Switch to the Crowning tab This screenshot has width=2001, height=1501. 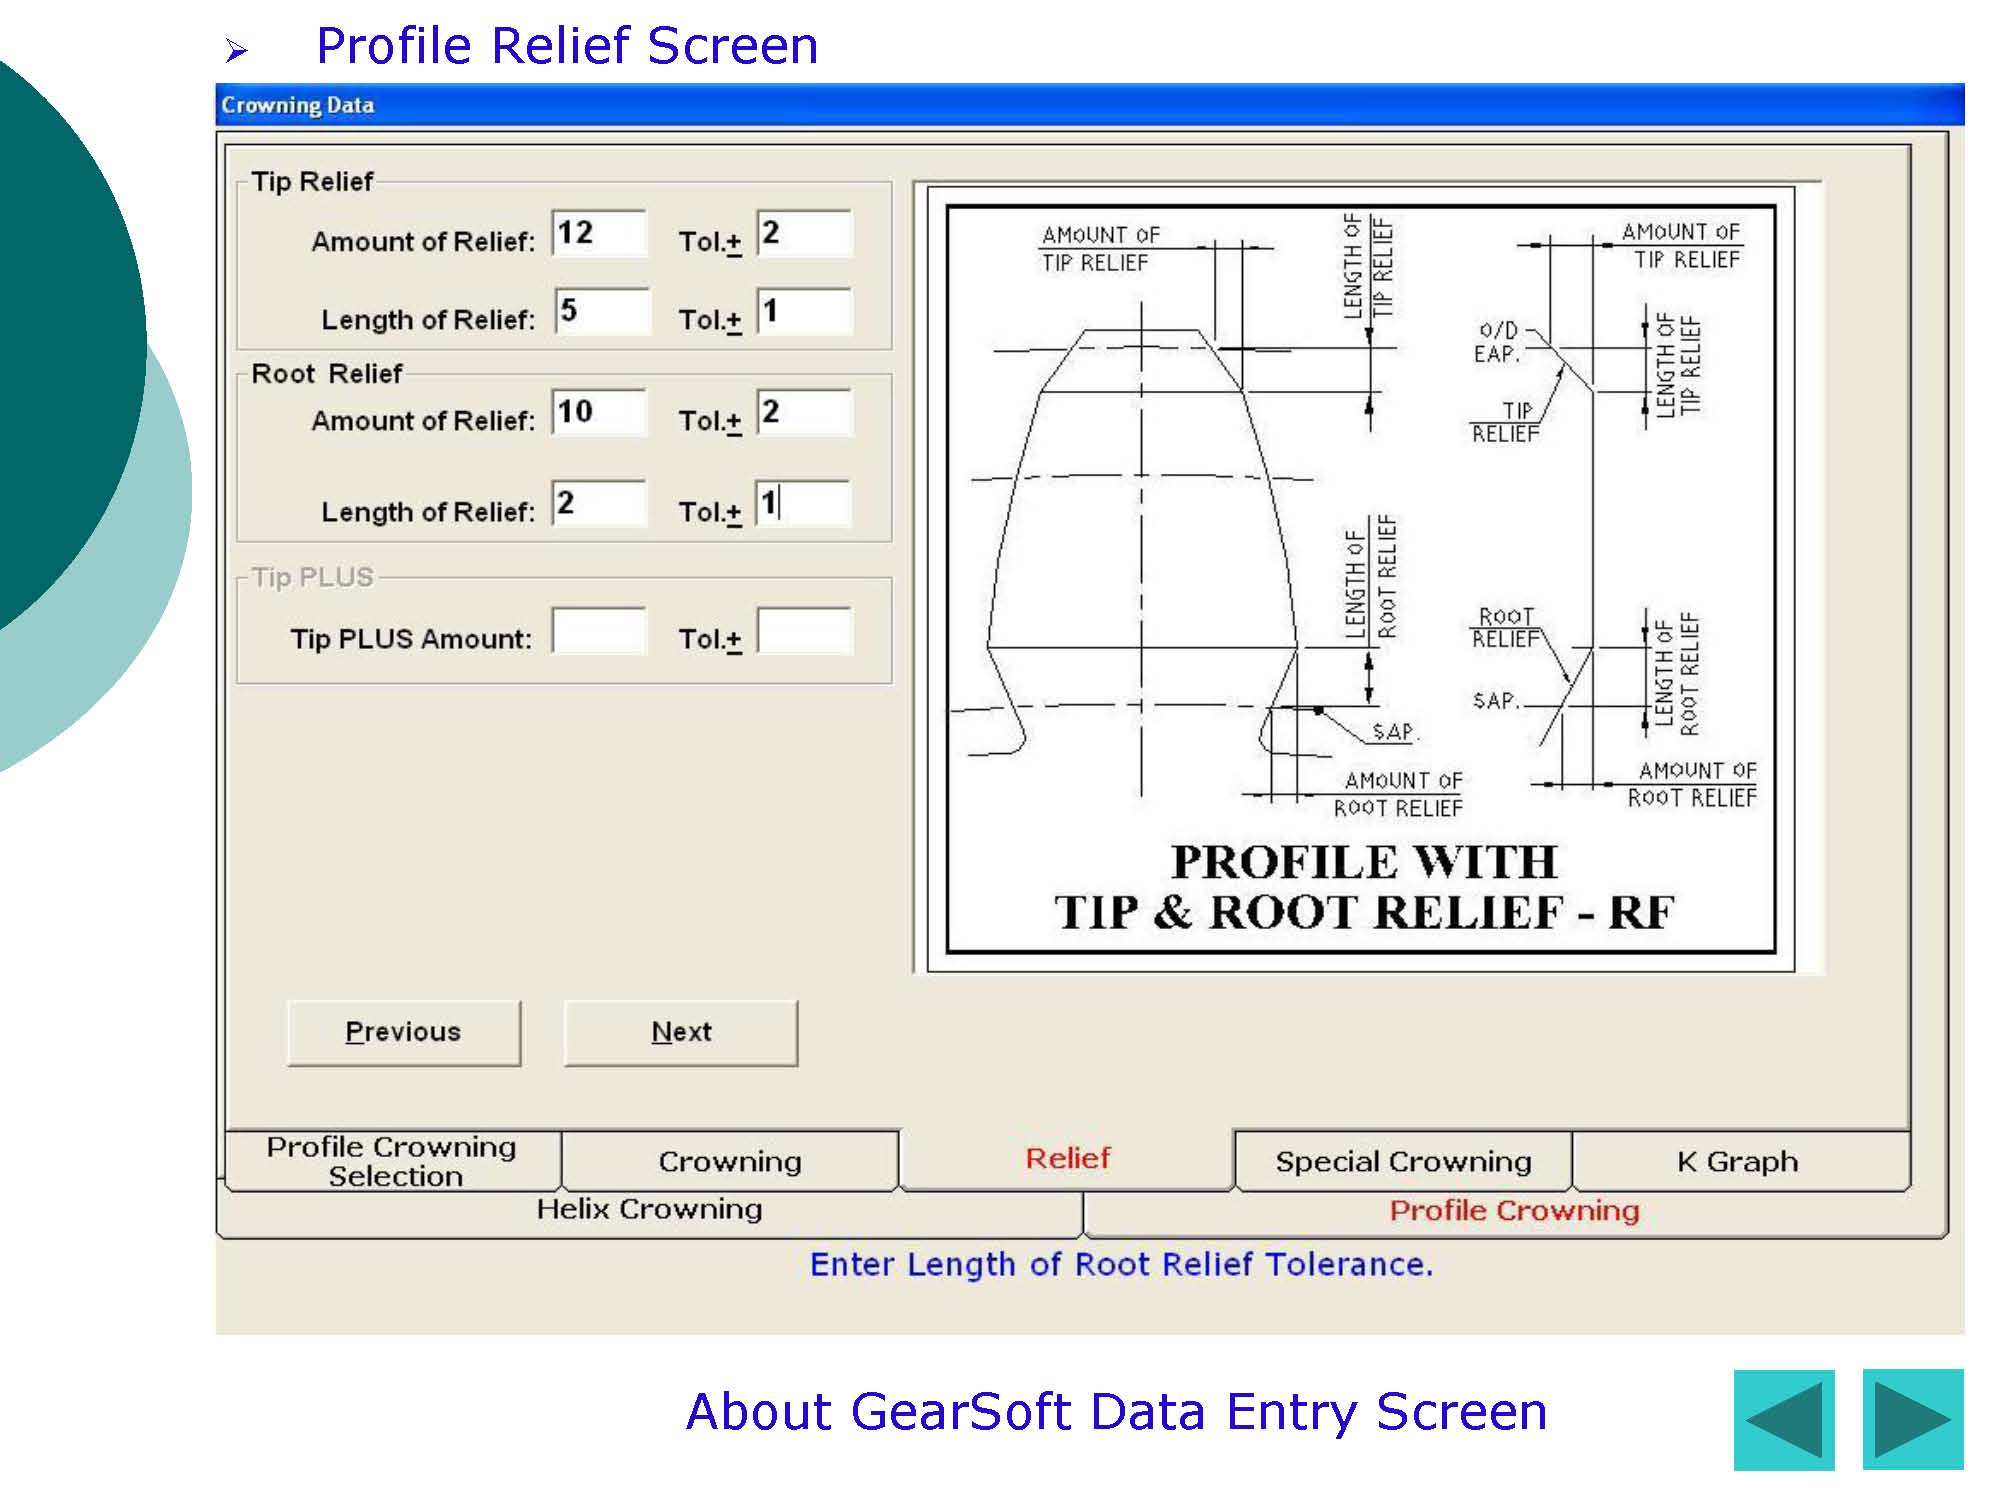[730, 1161]
